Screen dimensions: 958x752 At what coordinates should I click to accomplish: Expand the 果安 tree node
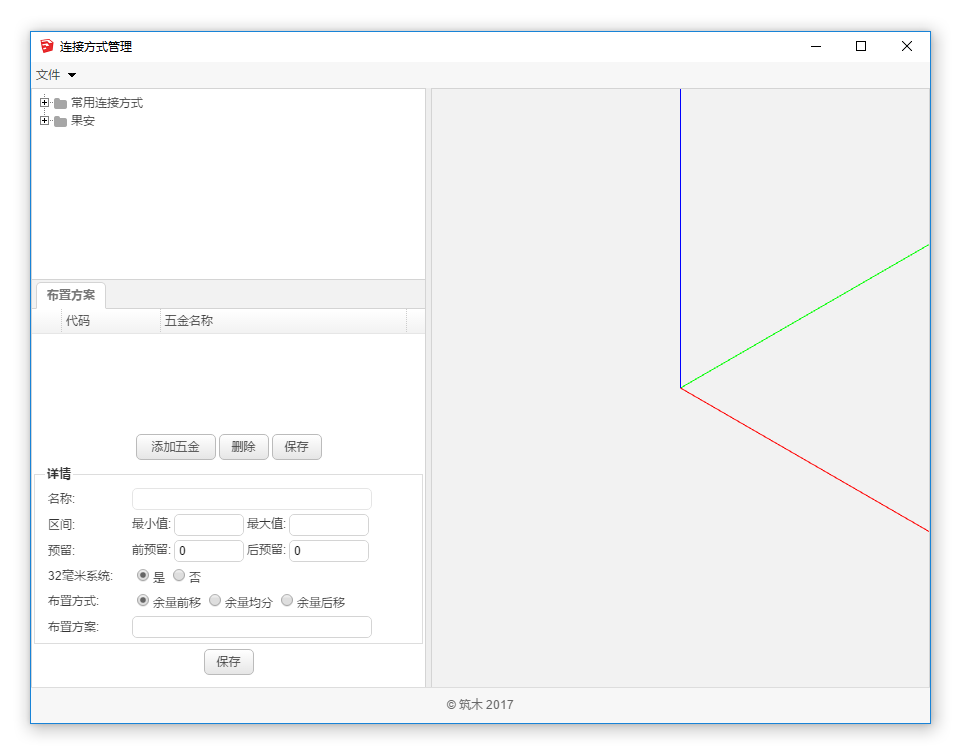44,121
